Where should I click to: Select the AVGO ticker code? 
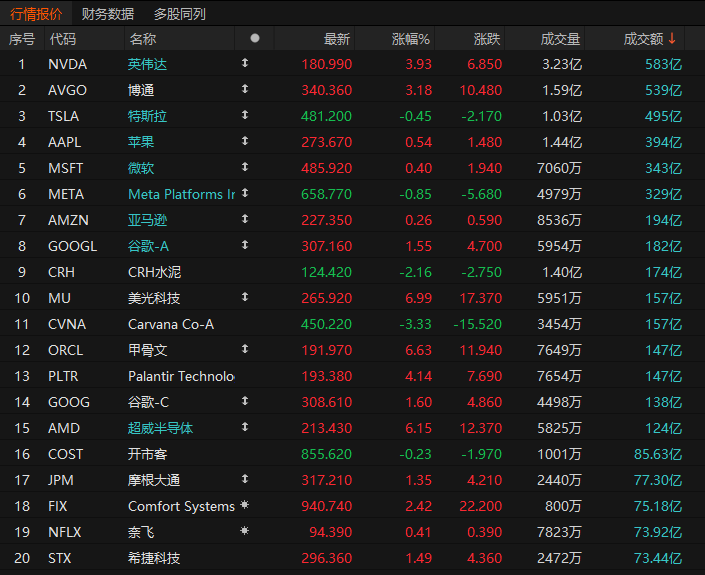tap(67, 90)
